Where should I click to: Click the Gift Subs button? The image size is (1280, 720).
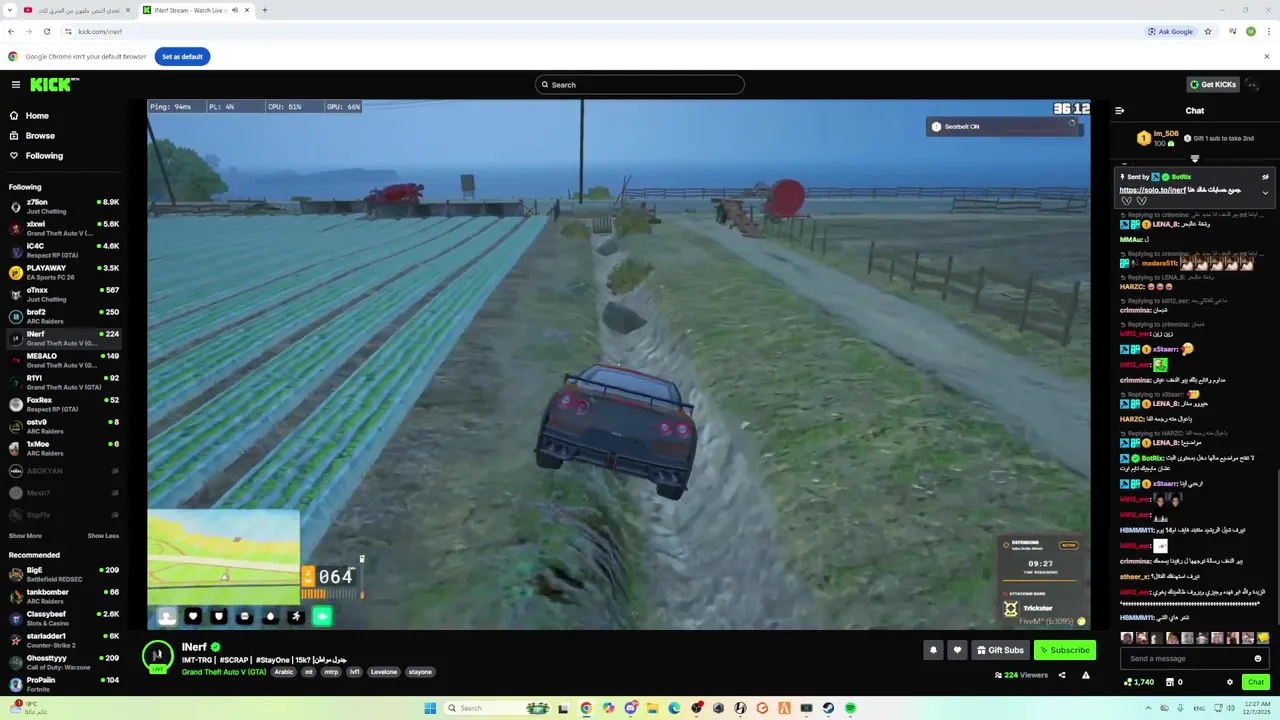1000,650
